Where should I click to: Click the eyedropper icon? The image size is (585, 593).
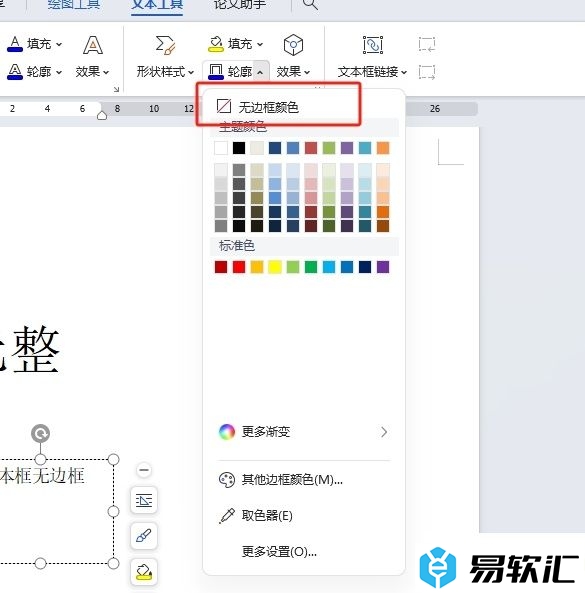[227, 515]
